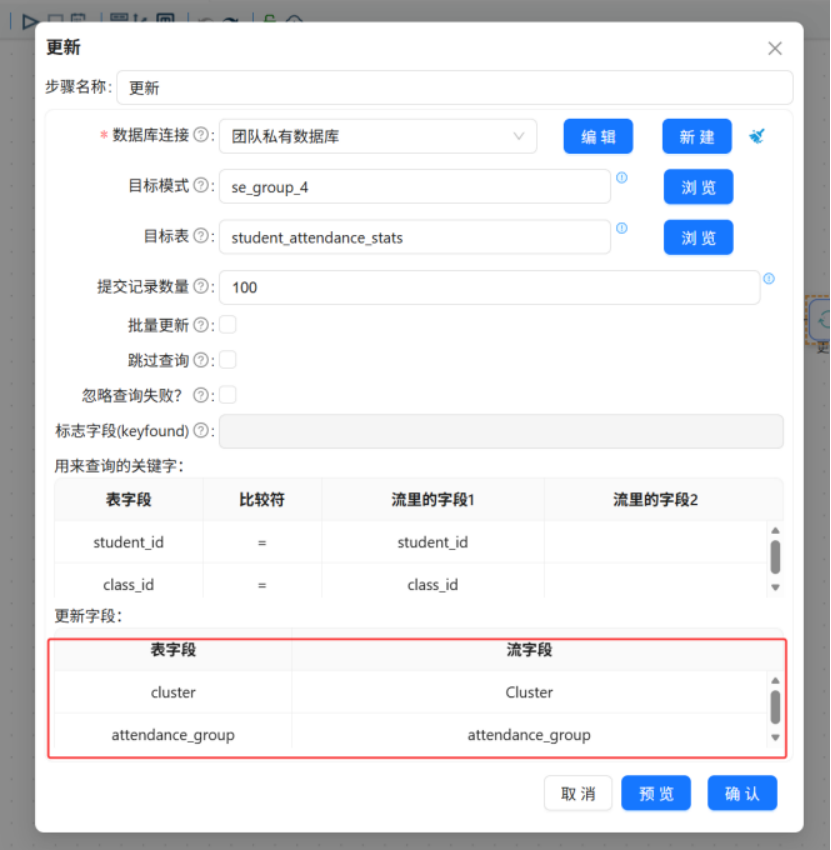
Task: Click the 标志字段(keyfound) input field
Action: tap(501, 432)
